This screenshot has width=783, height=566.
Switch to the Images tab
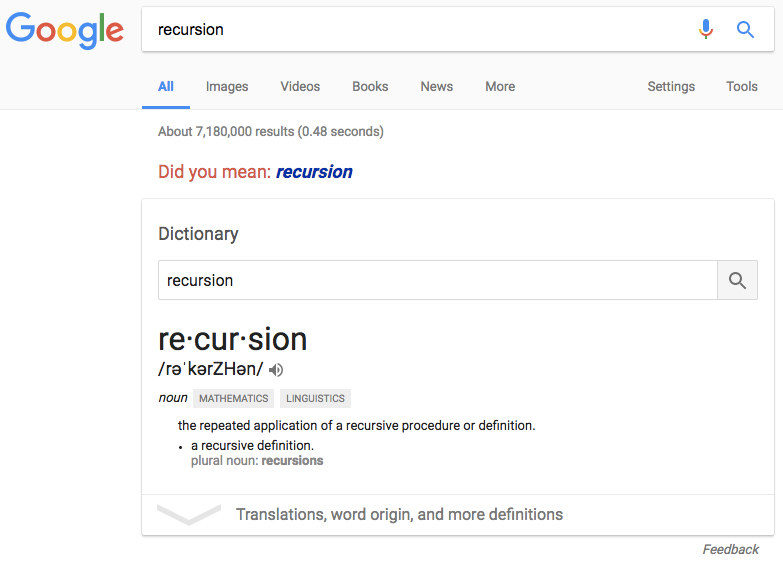[x=227, y=87]
